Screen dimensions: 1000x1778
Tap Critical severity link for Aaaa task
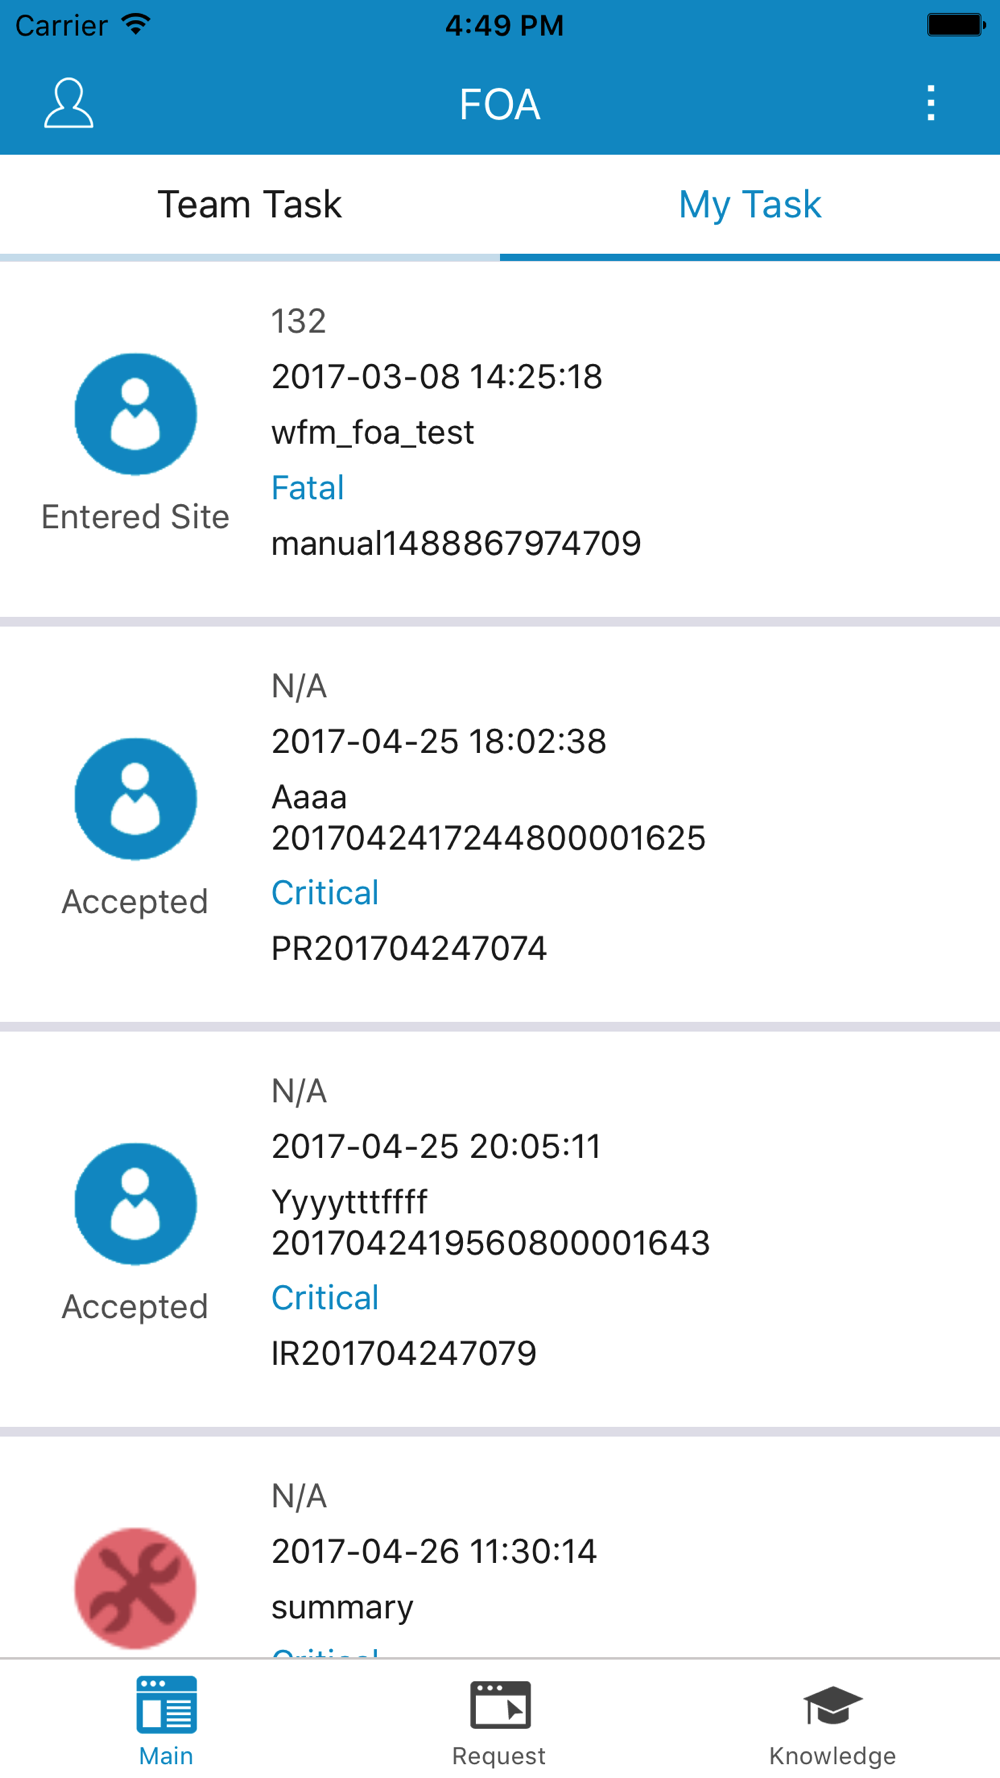[325, 893]
